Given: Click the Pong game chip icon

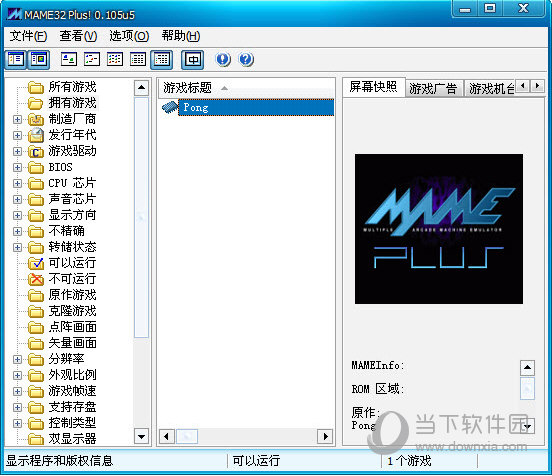Looking at the screenshot, I should click(170, 107).
